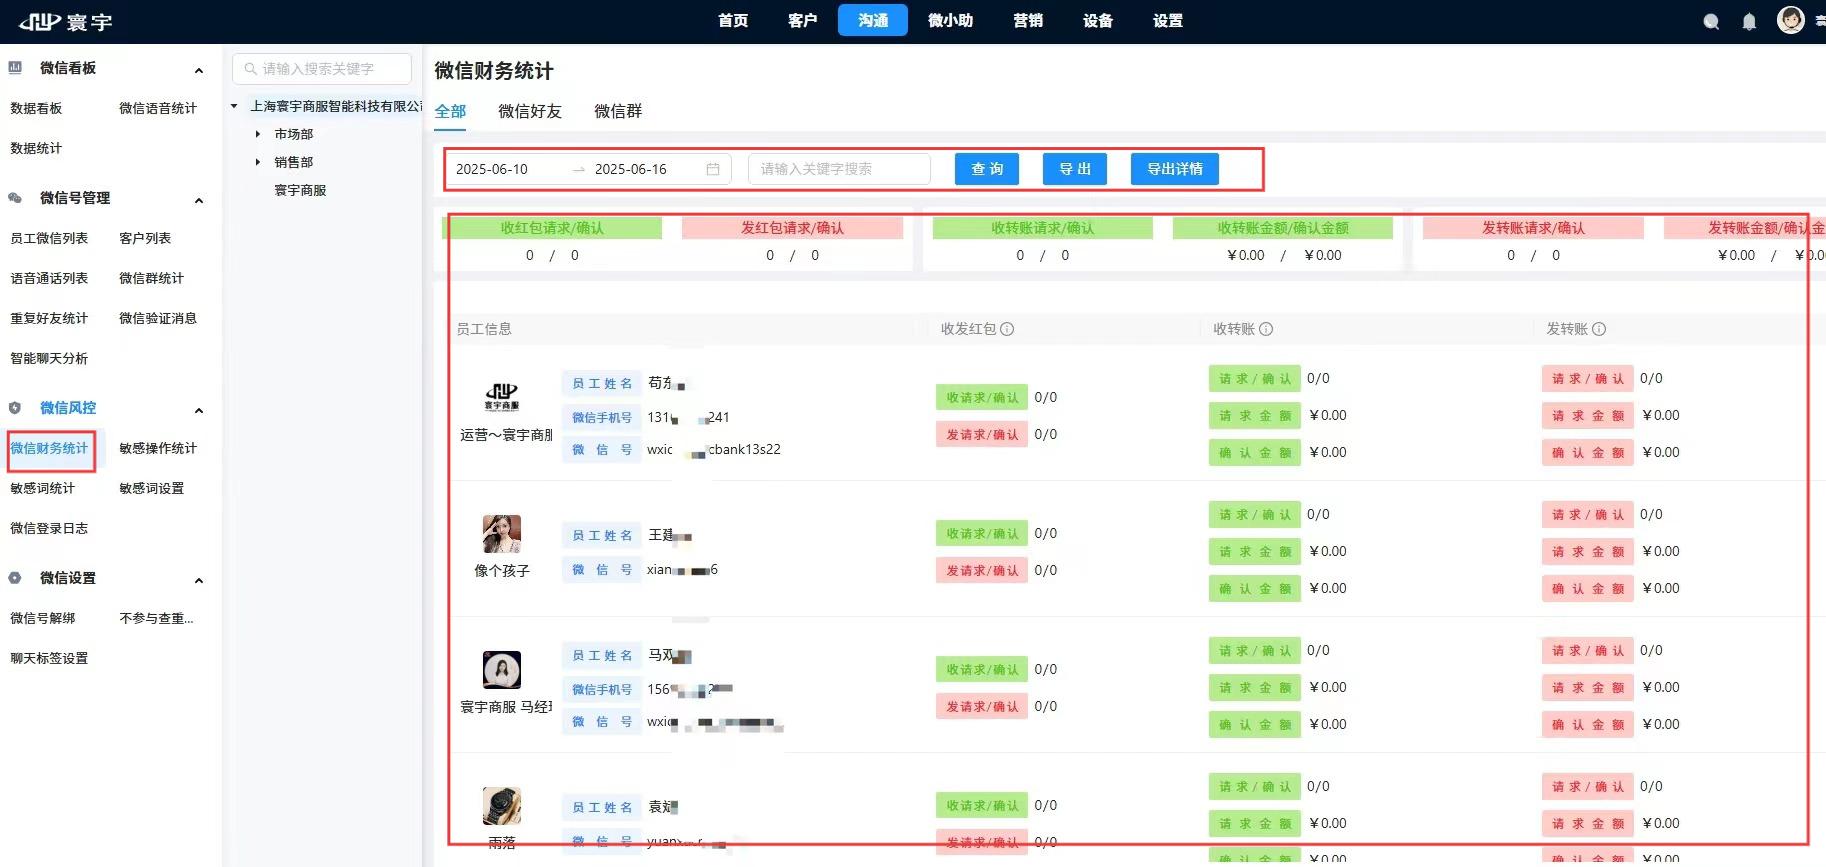This screenshot has width=1826, height=867.
Task: Open 敏感操作统计 in sidebar
Action: (x=158, y=448)
